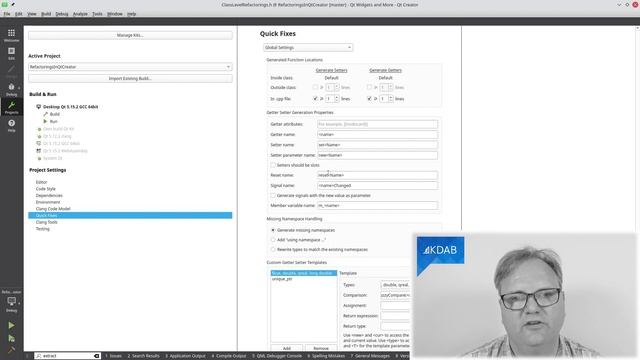Open the Edit menu

pos(19,14)
